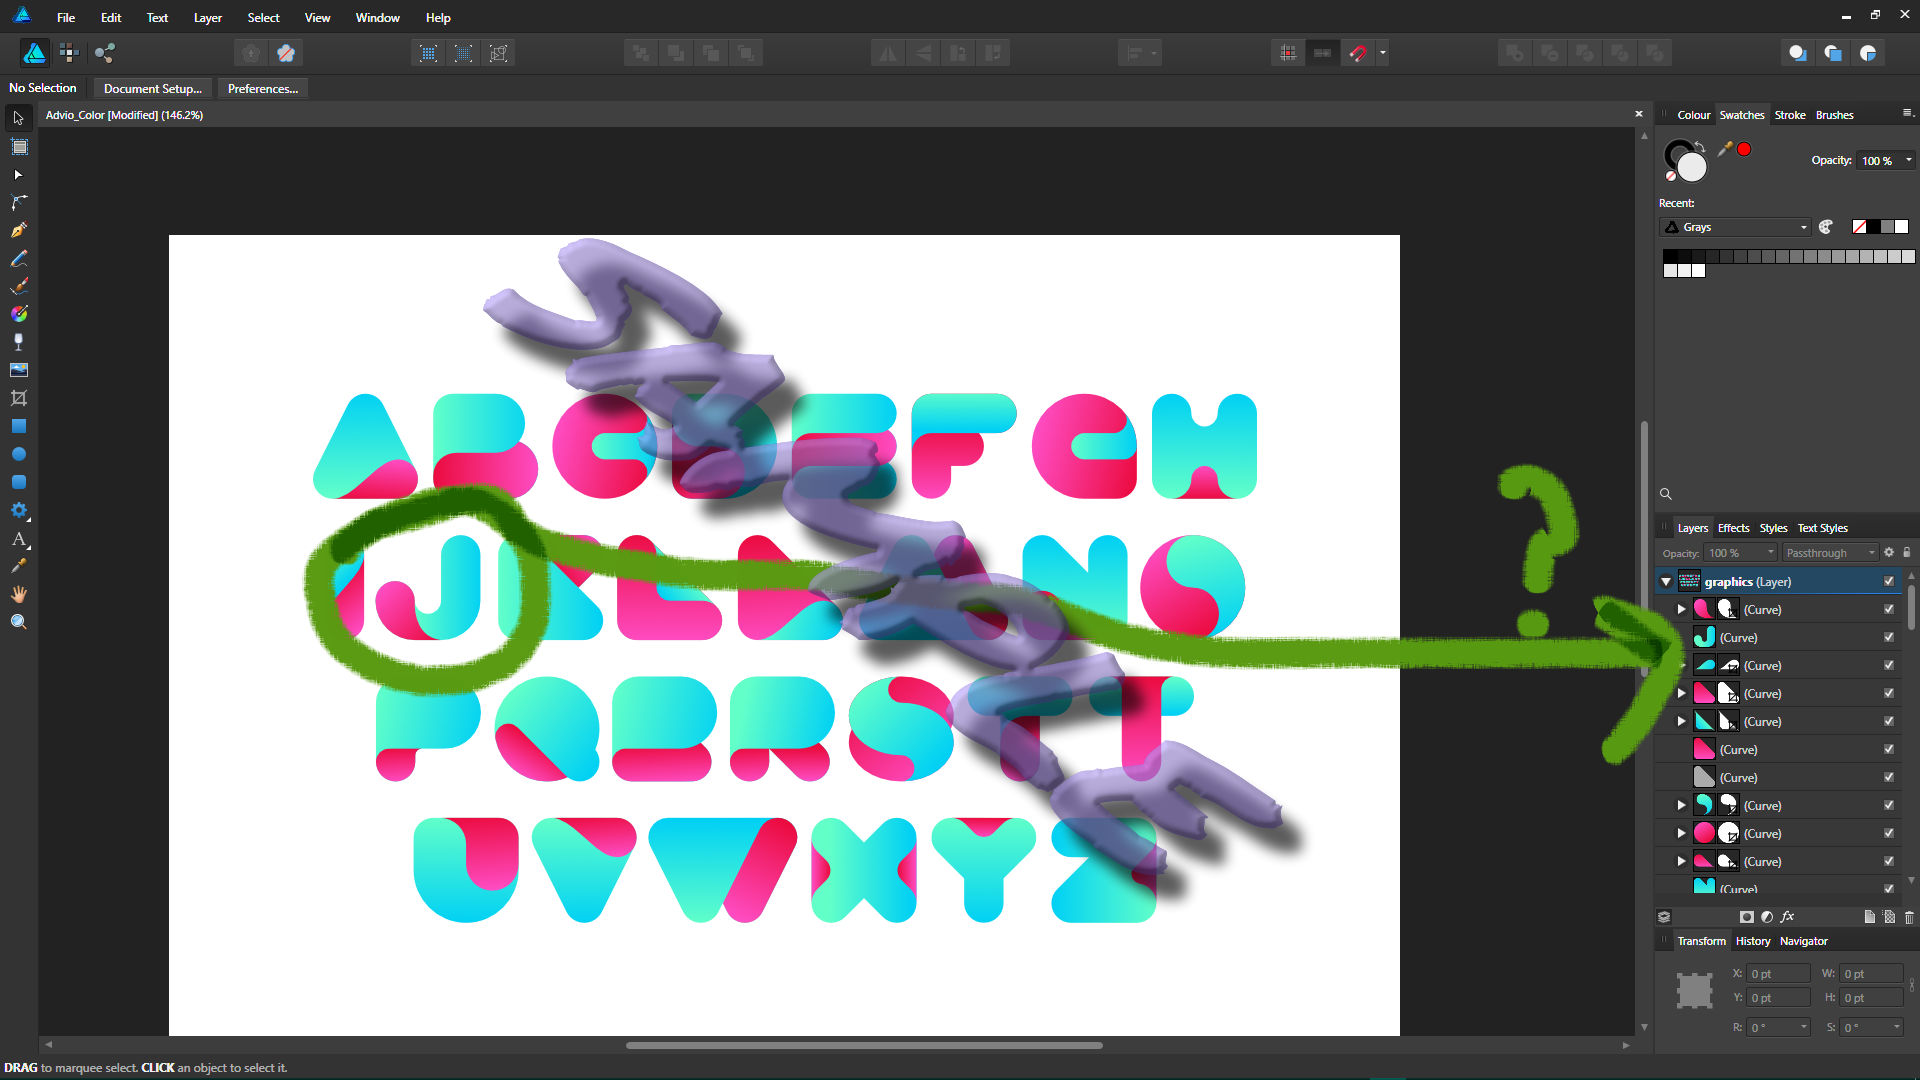This screenshot has height=1080, width=1920.
Task: Select the Pen tool
Action: (18, 230)
